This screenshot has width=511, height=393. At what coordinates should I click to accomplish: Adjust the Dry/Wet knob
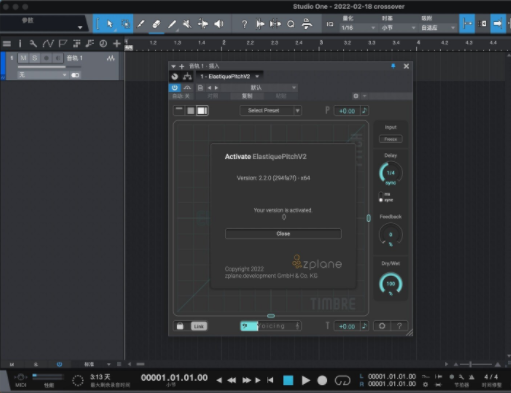coord(391,284)
